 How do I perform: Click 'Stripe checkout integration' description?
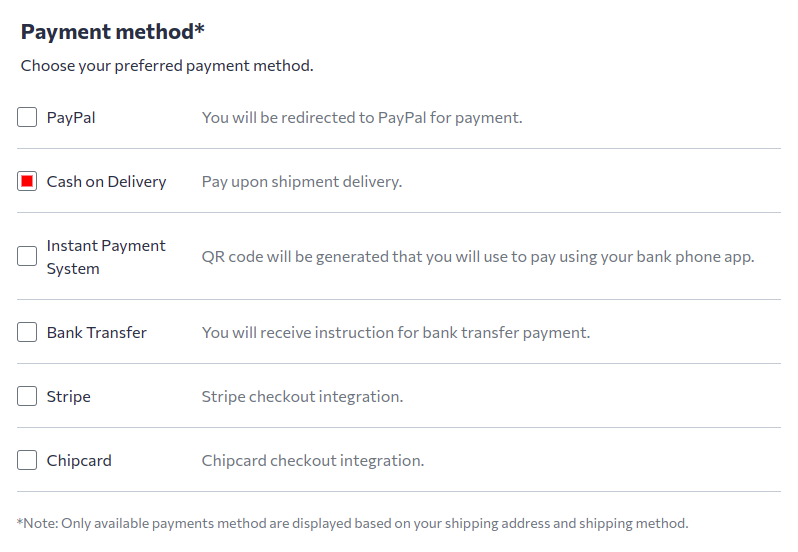point(302,397)
